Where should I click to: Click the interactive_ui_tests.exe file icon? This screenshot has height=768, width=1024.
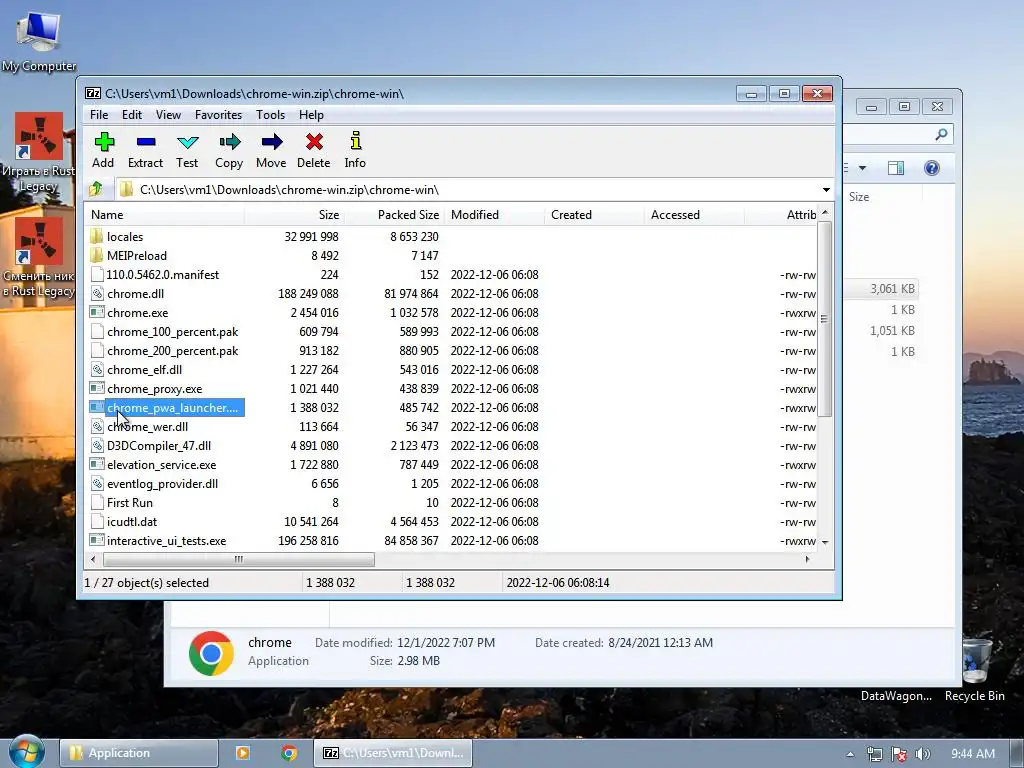pos(97,540)
